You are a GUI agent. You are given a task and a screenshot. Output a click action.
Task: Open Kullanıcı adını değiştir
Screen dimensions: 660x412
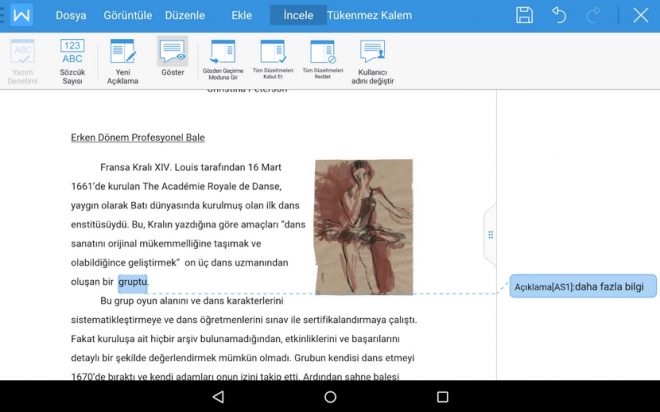[373, 62]
